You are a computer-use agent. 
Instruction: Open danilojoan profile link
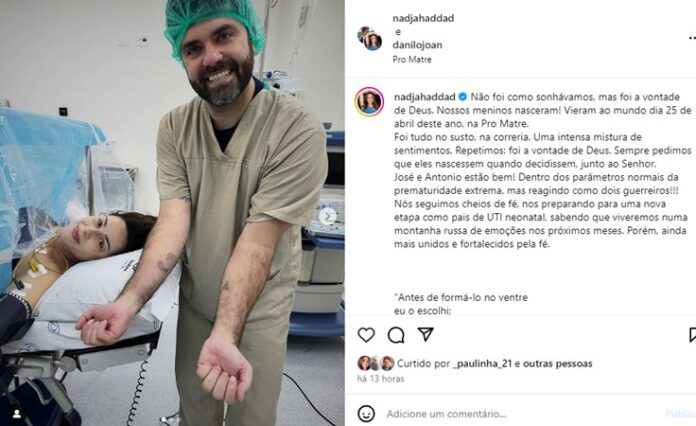click(x=417, y=45)
